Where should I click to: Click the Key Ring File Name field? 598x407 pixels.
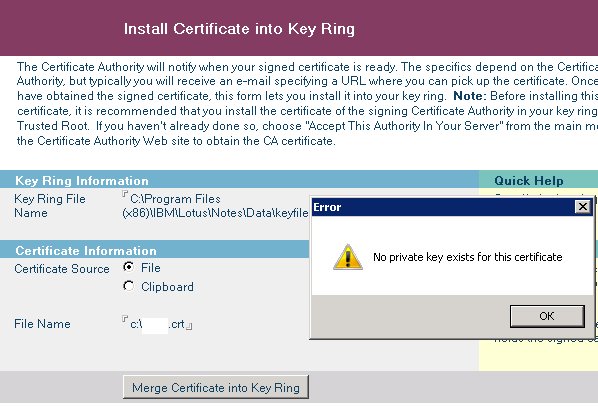(x=215, y=206)
